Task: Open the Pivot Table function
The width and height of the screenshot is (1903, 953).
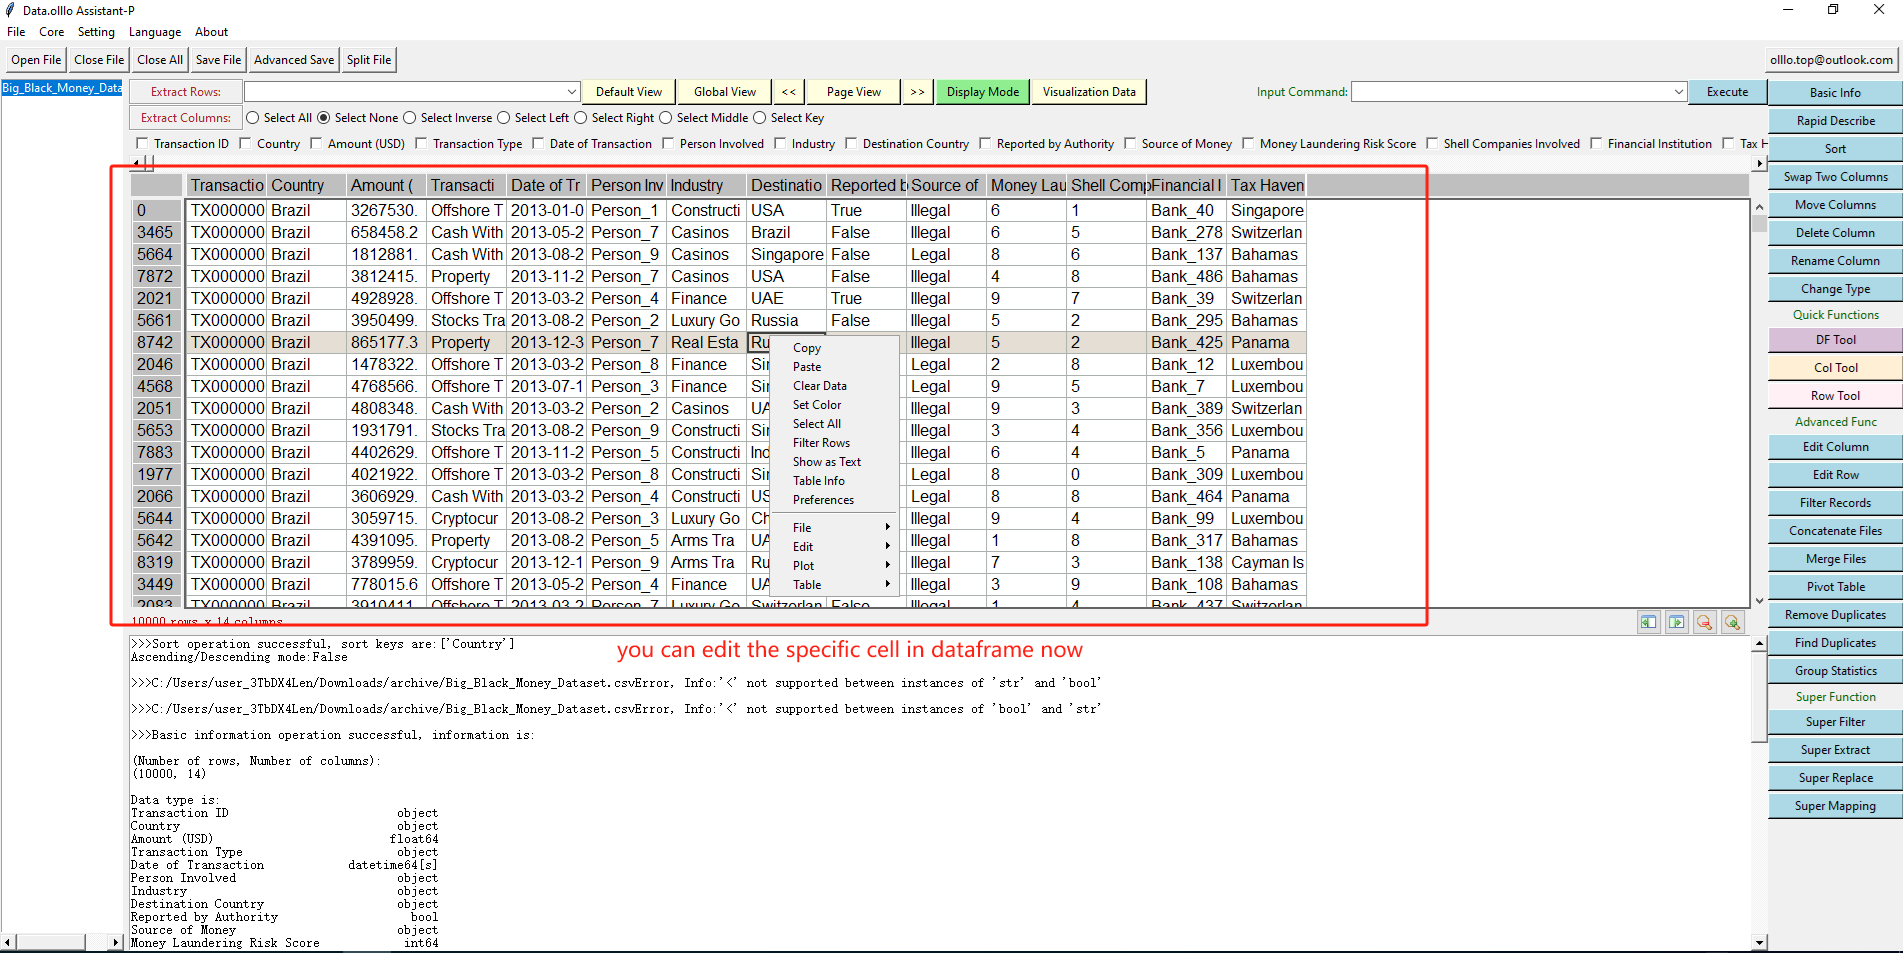Action: point(1835,587)
